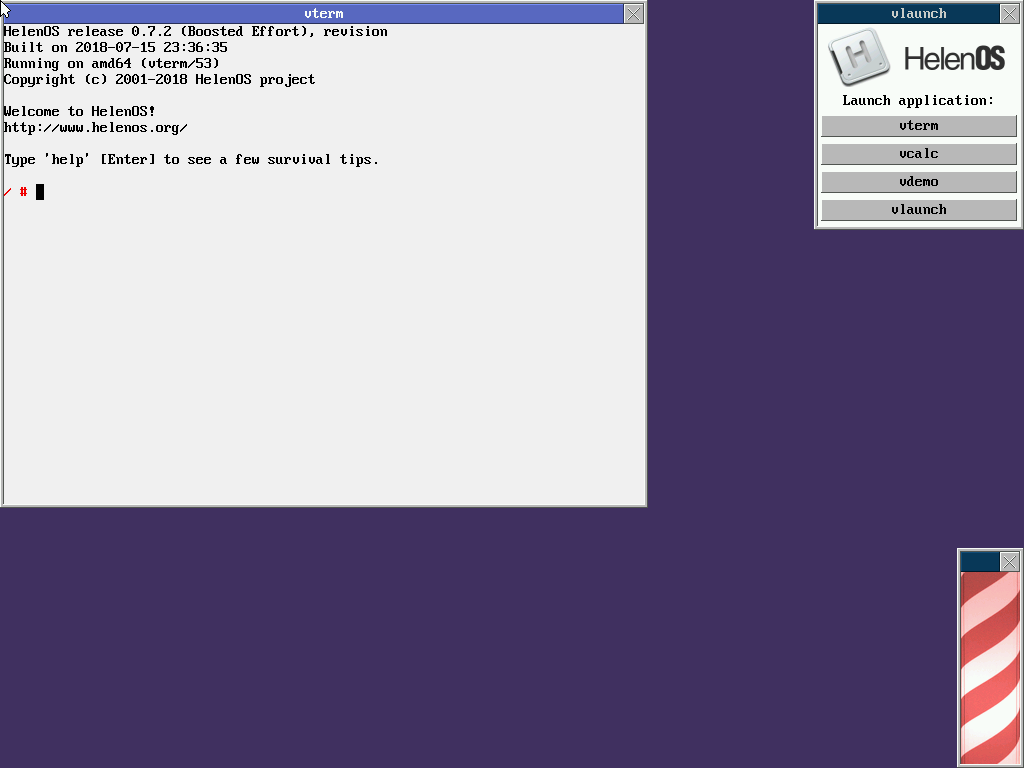Close the vlaunch window

(x=1010, y=14)
